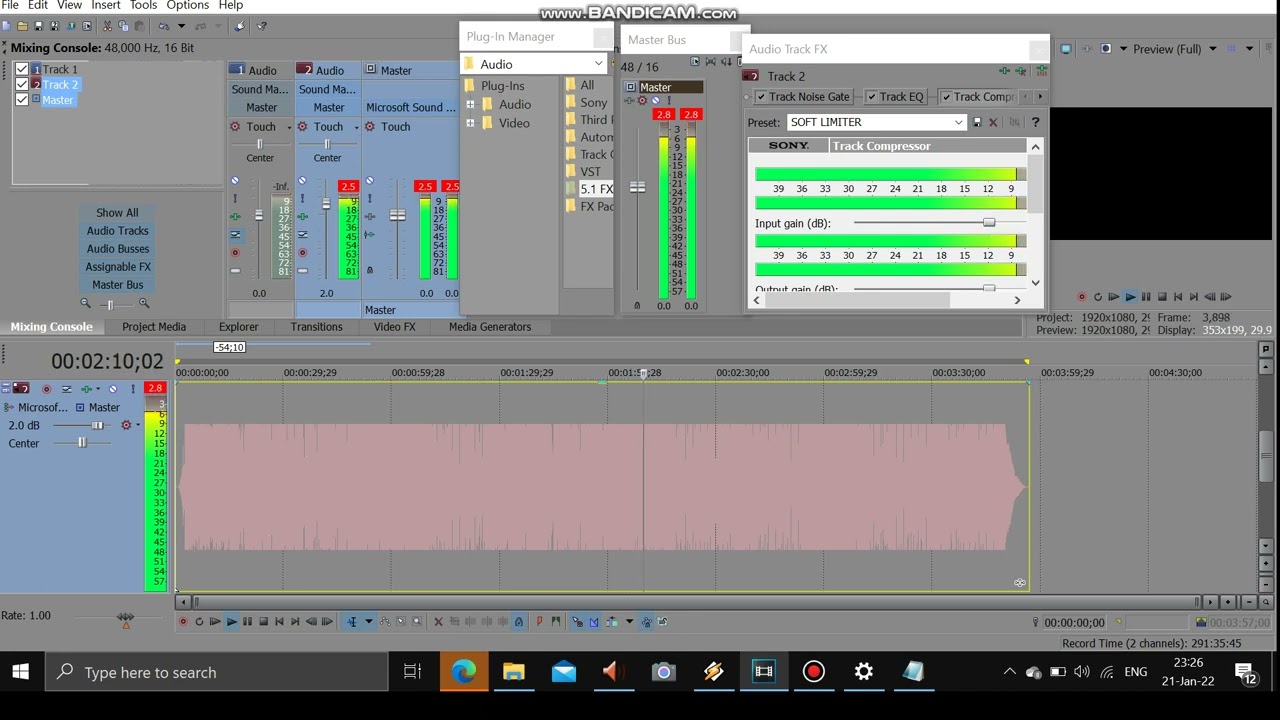
Task: Click the Record button in the timeline transport bar
Action: pyautogui.click(x=183, y=622)
